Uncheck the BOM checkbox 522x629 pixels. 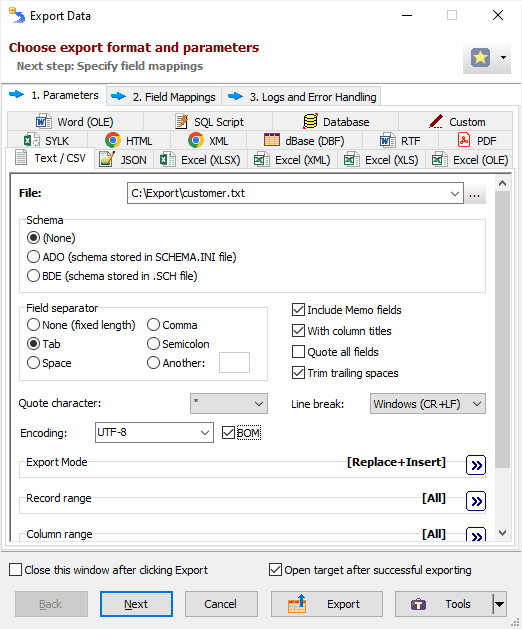point(228,433)
